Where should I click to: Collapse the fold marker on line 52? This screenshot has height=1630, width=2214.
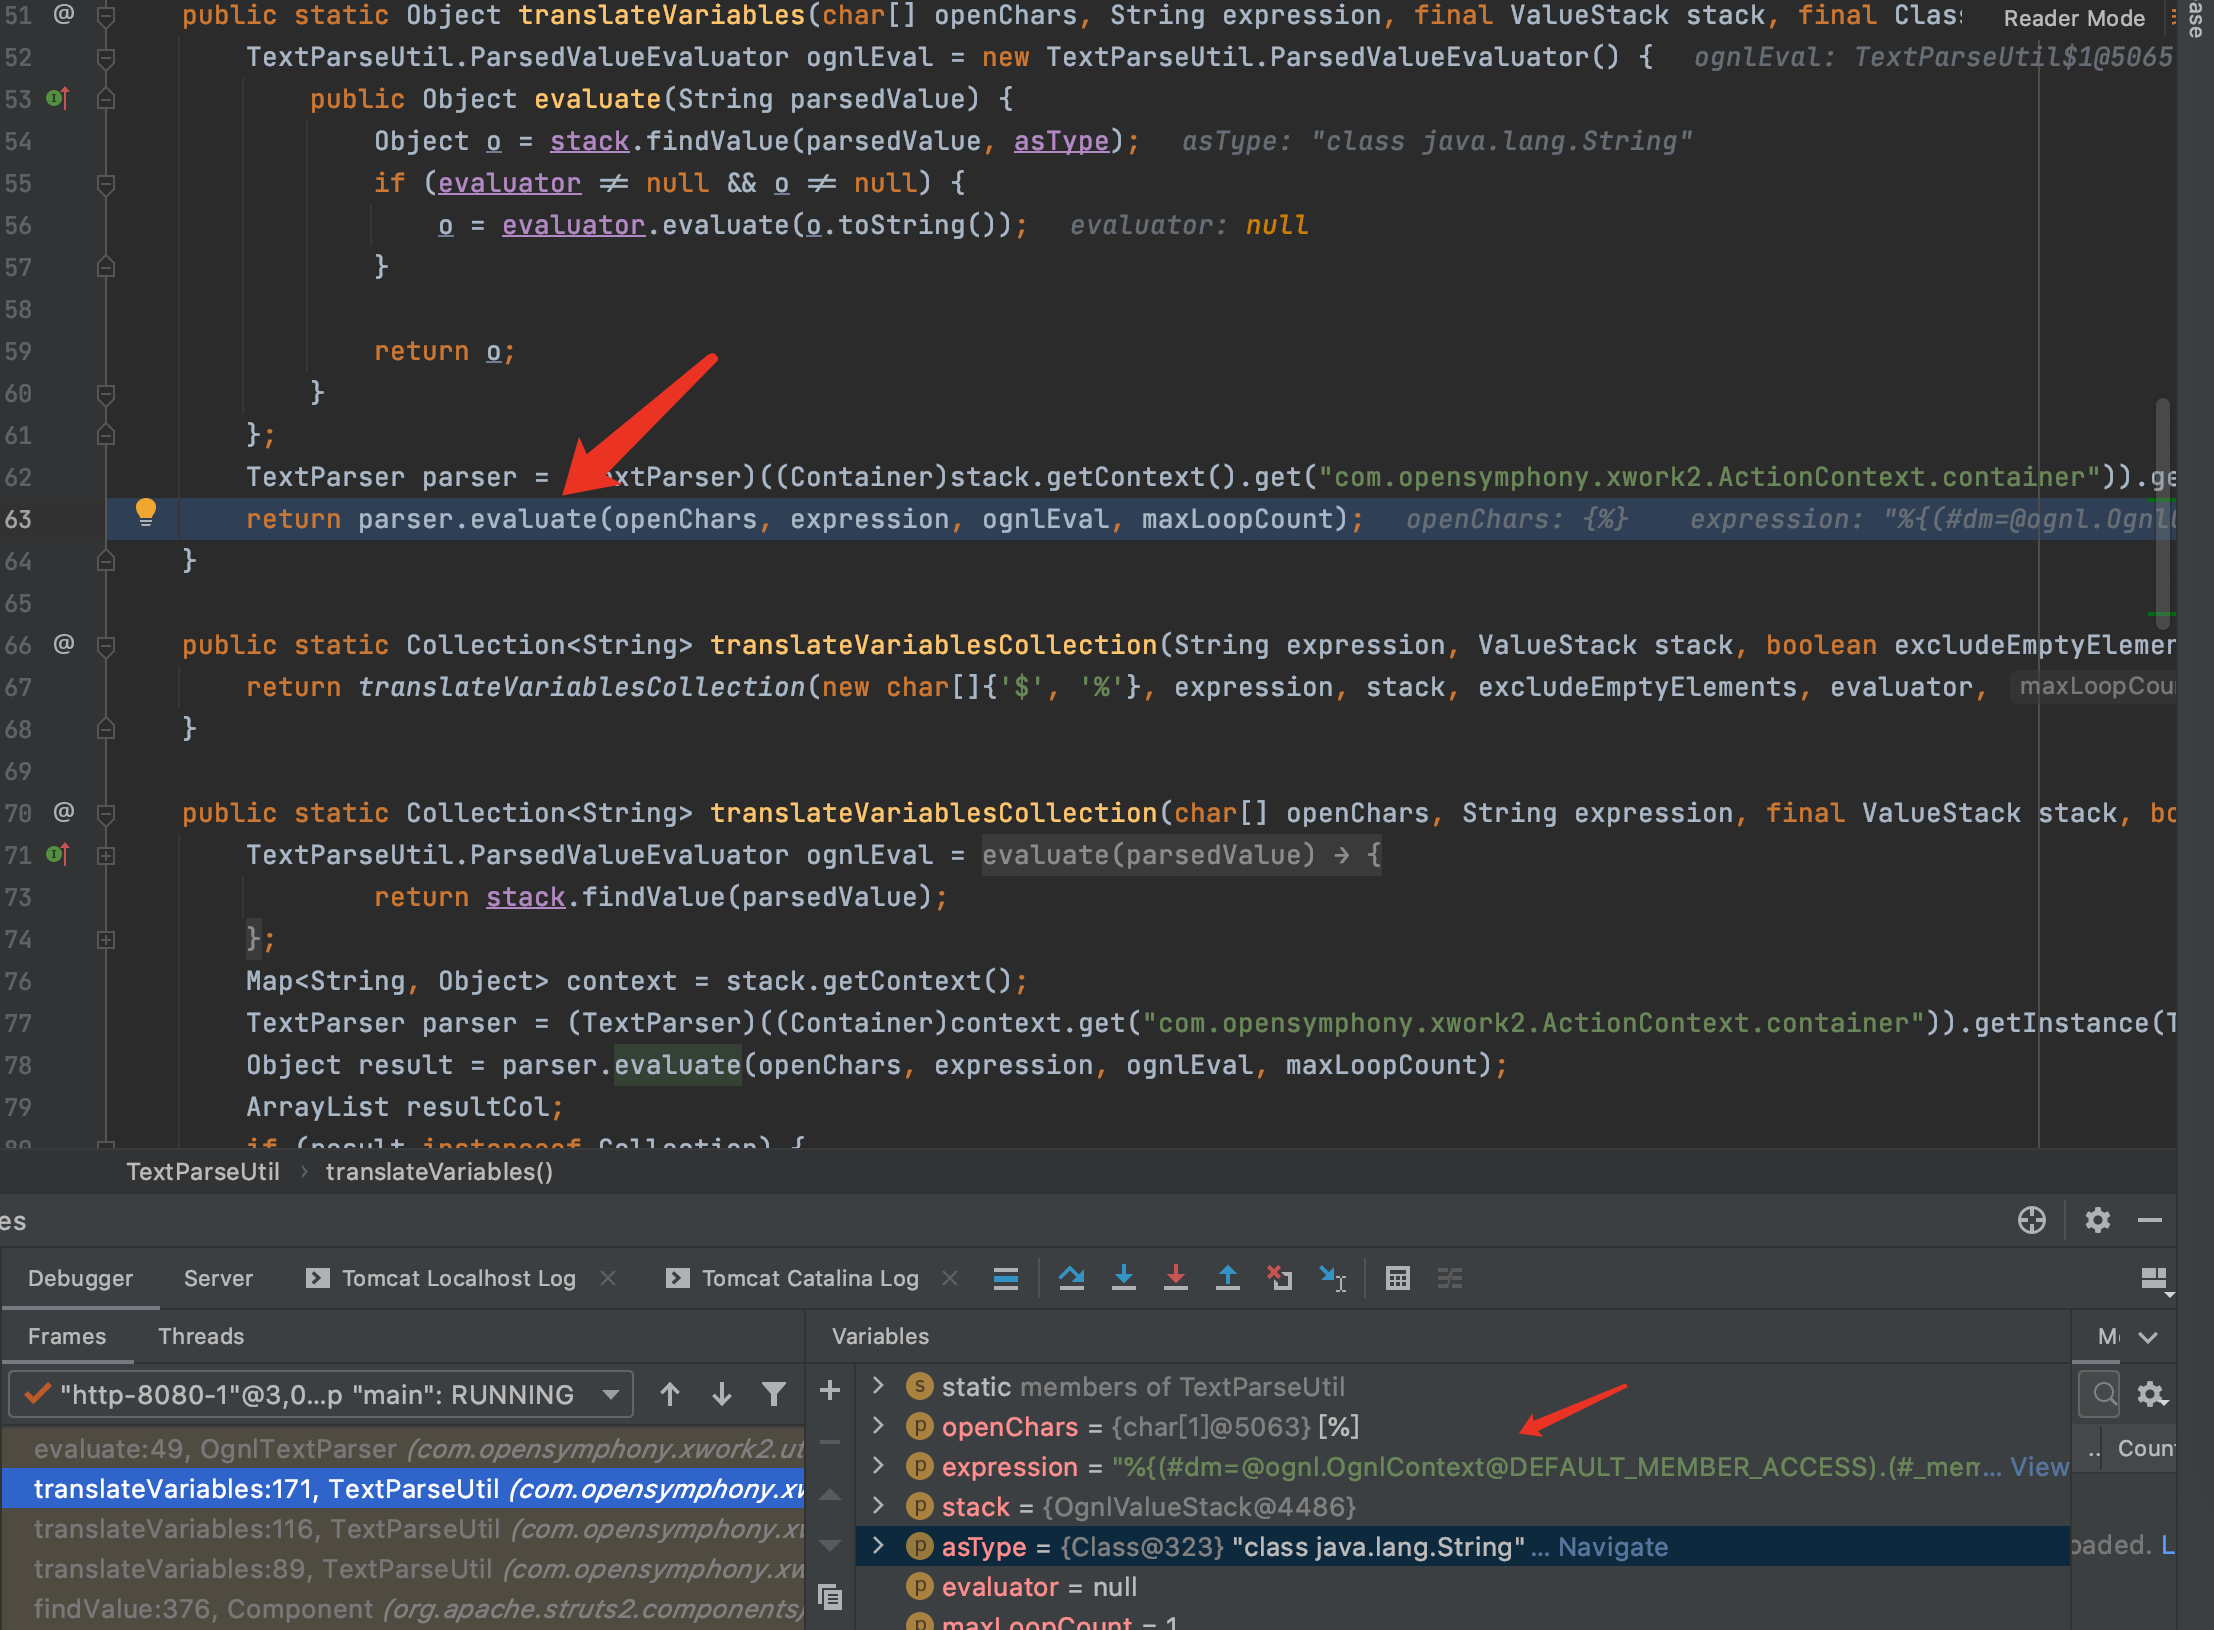tap(105, 58)
